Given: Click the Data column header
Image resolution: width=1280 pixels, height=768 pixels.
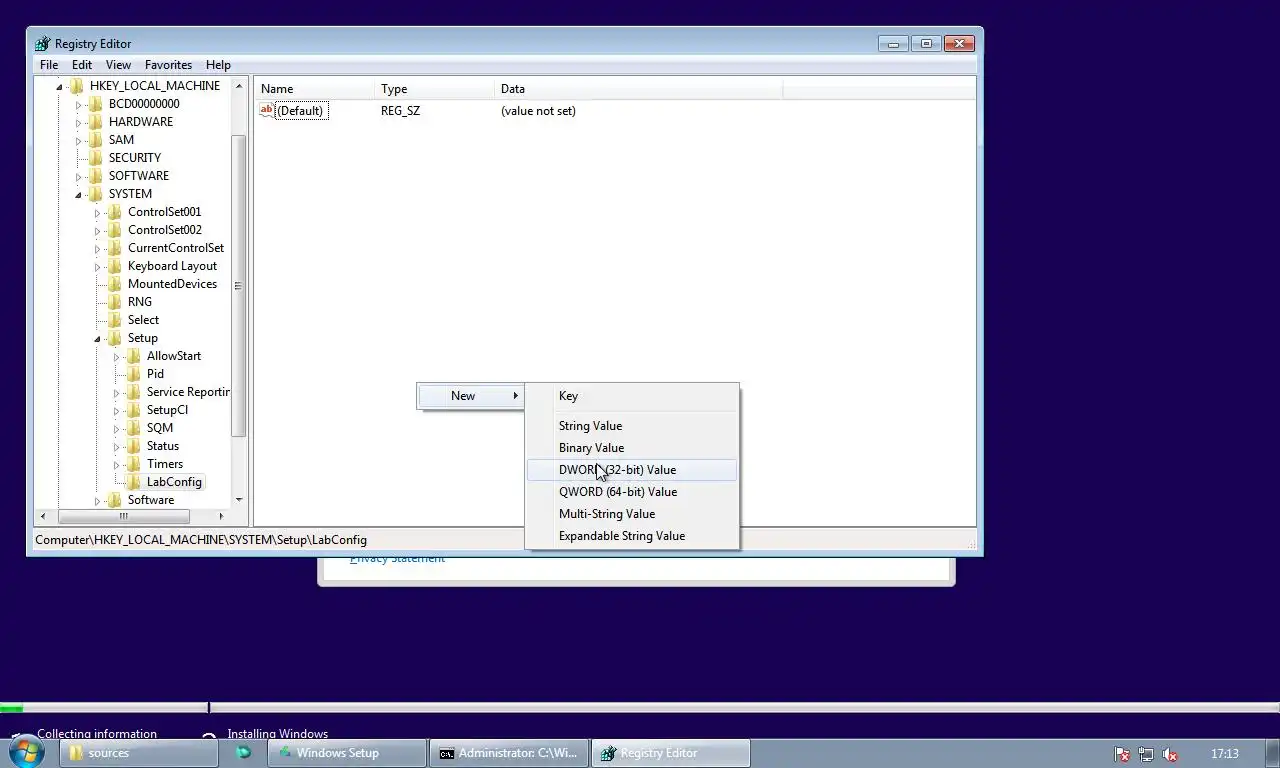Looking at the screenshot, I should pos(638,89).
